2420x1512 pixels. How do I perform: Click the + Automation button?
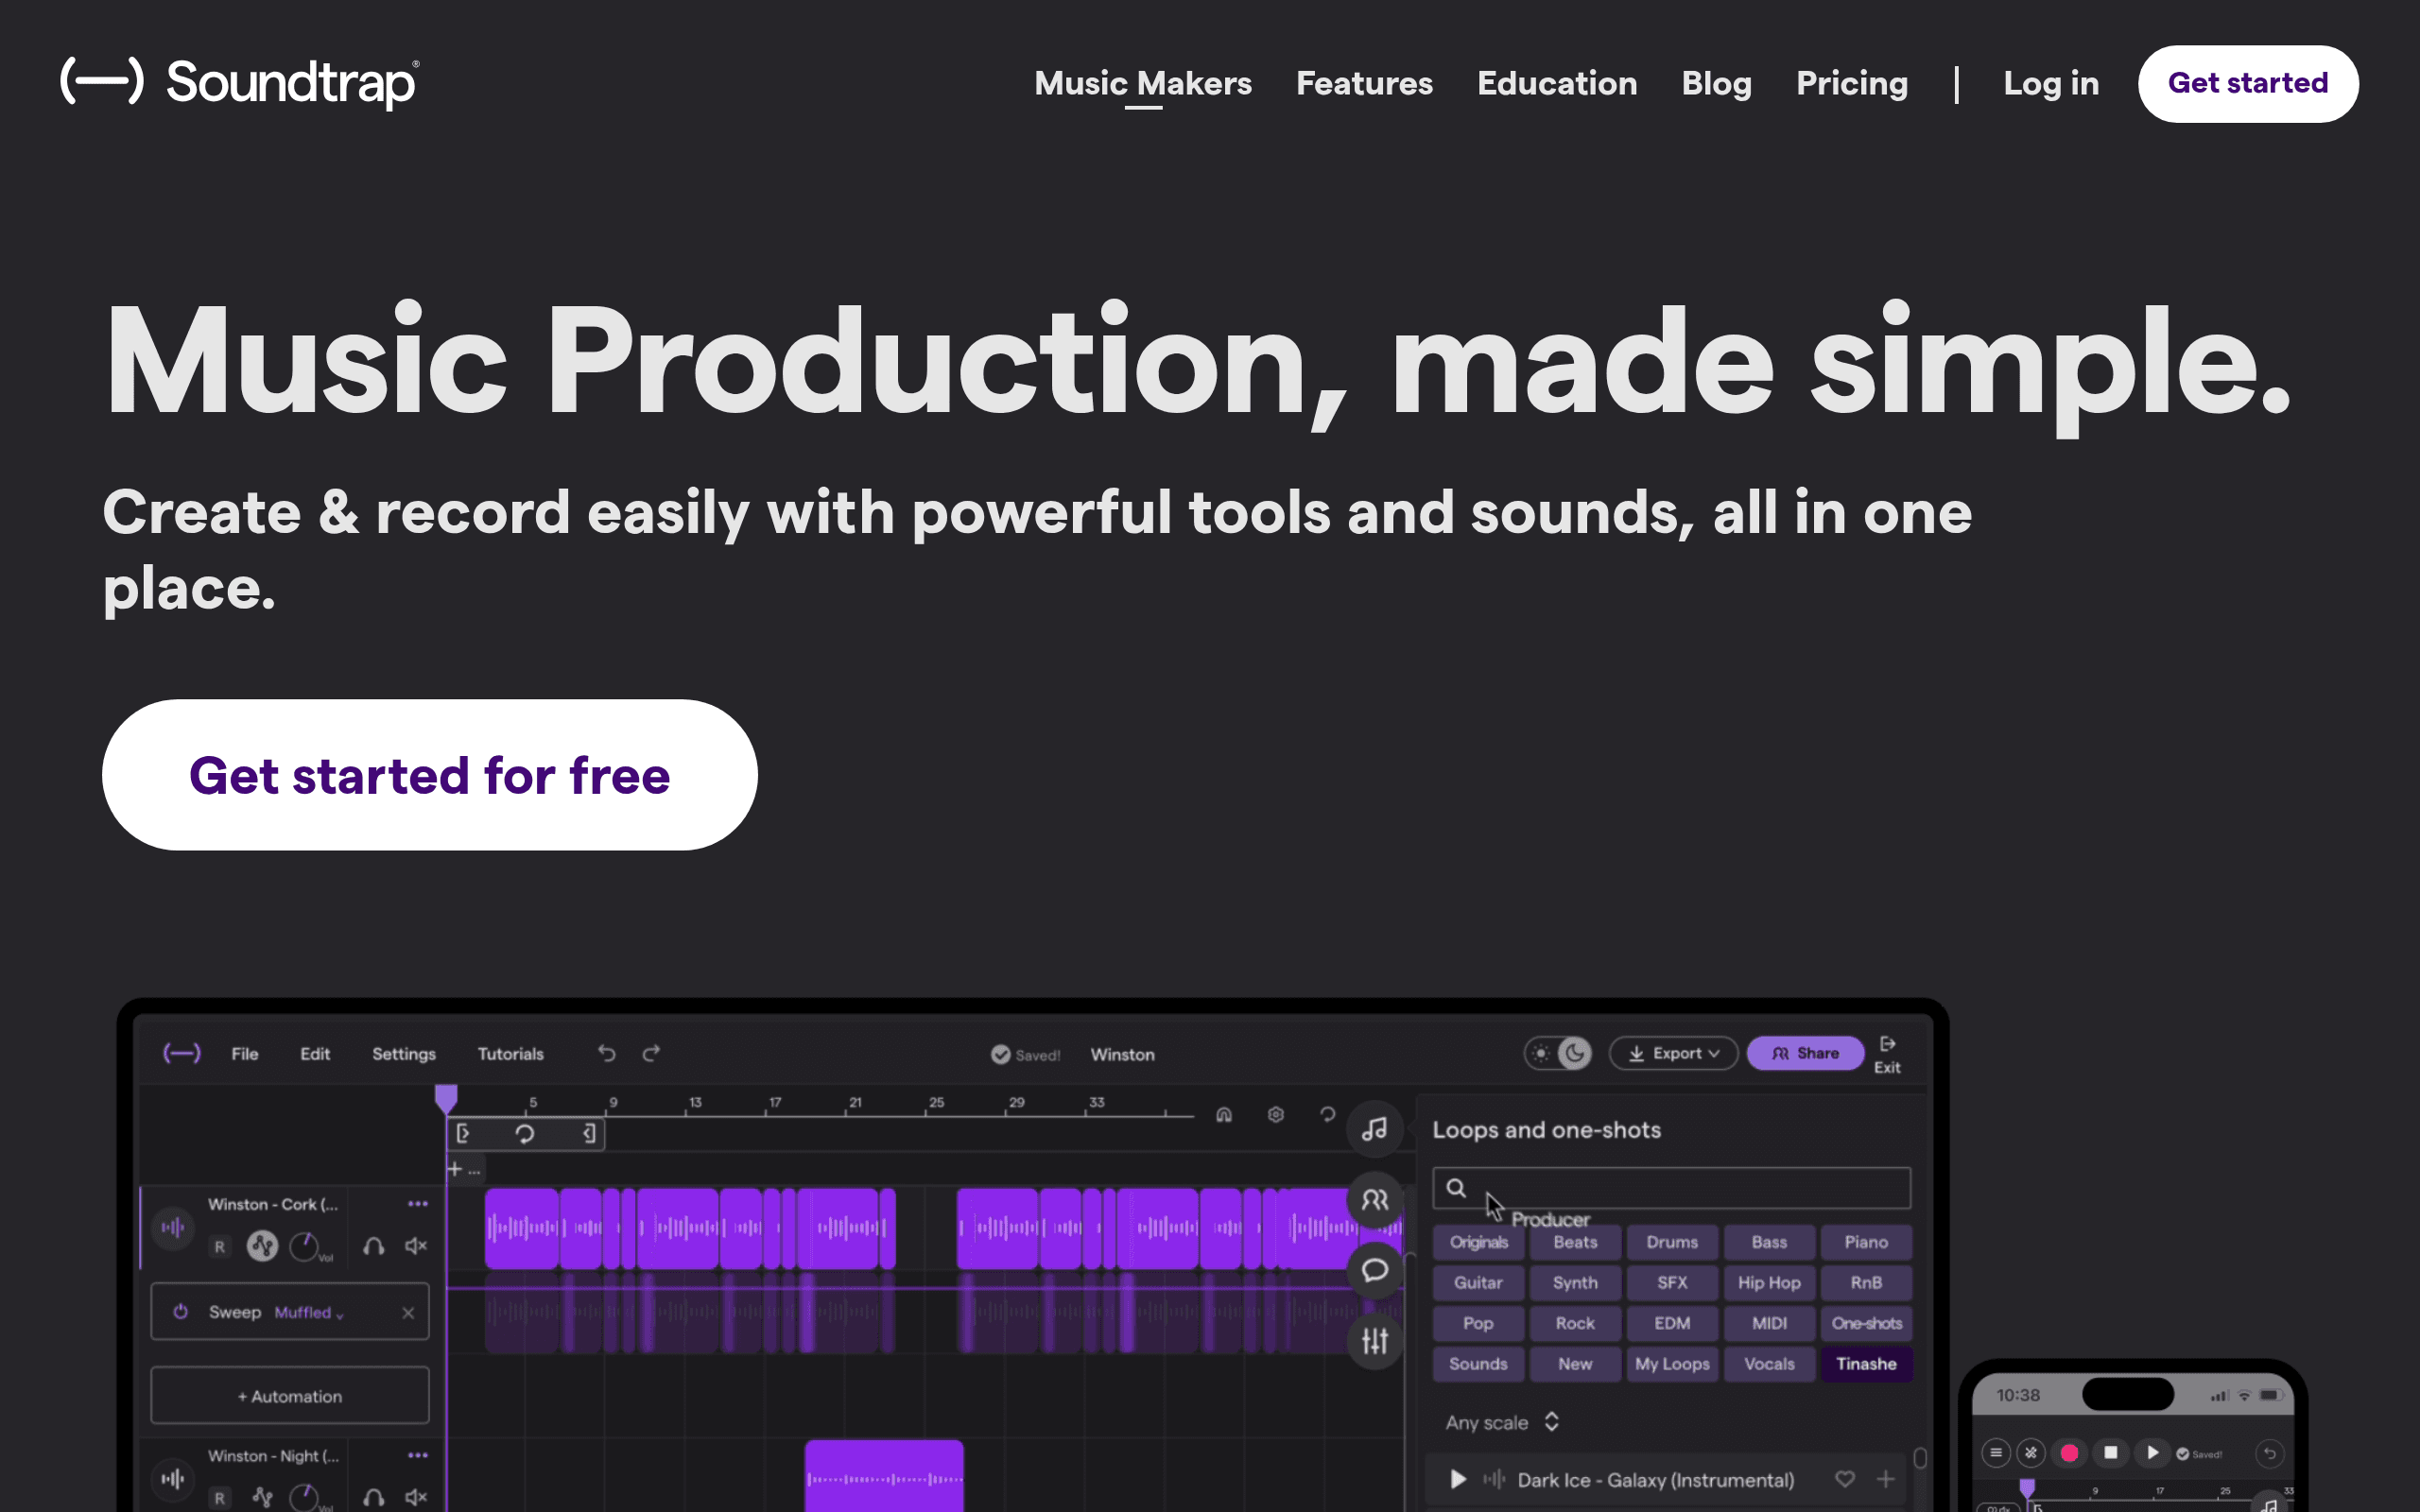pos(290,1396)
